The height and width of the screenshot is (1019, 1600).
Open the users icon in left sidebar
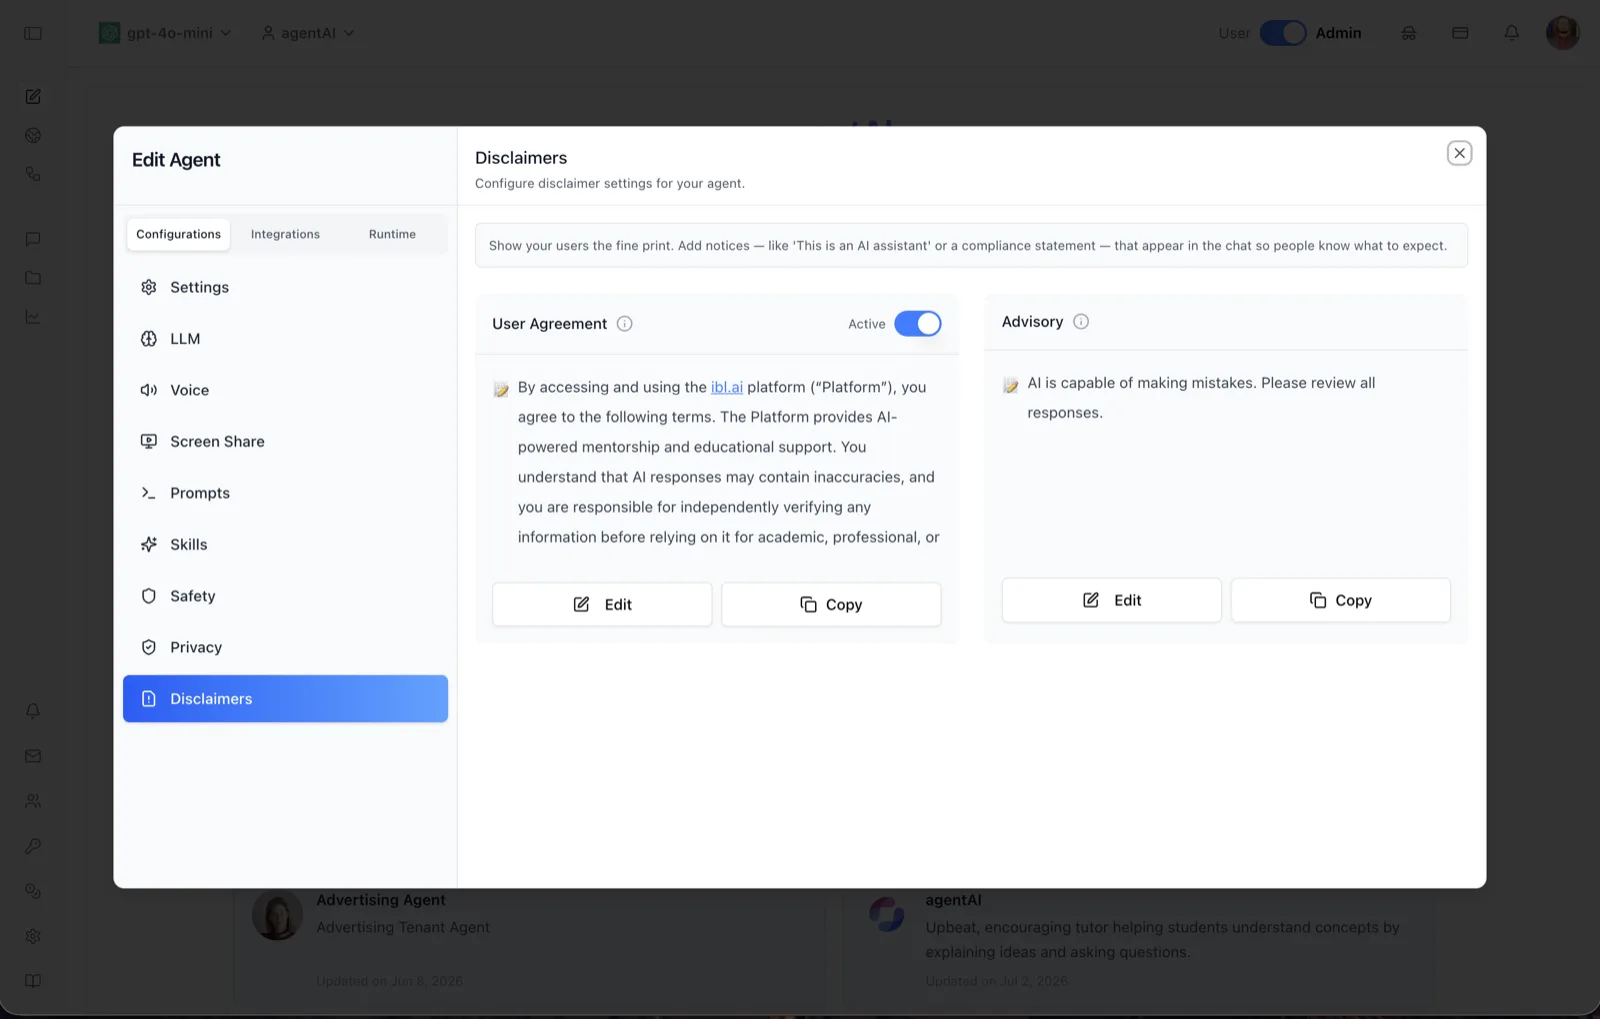(x=33, y=801)
